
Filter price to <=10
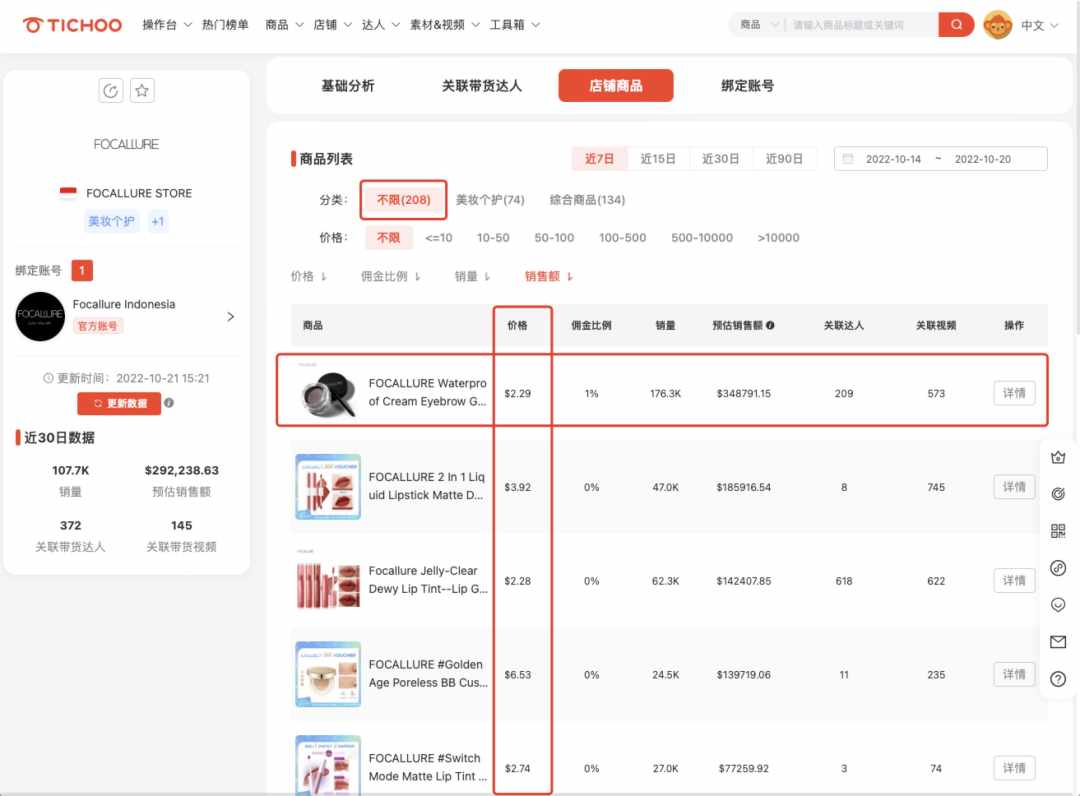[x=439, y=238]
